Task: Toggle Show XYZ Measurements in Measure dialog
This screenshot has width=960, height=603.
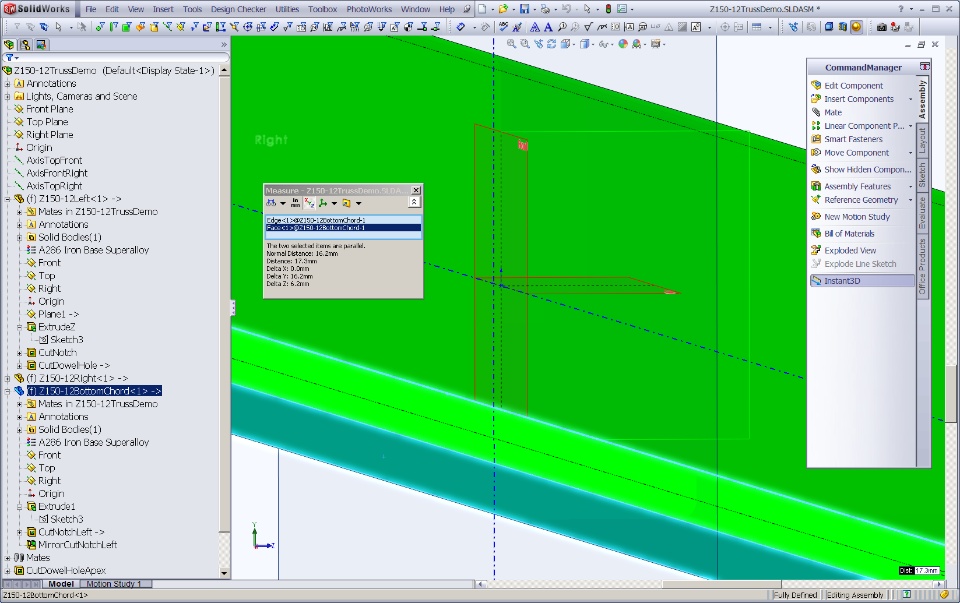Action: point(309,203)
